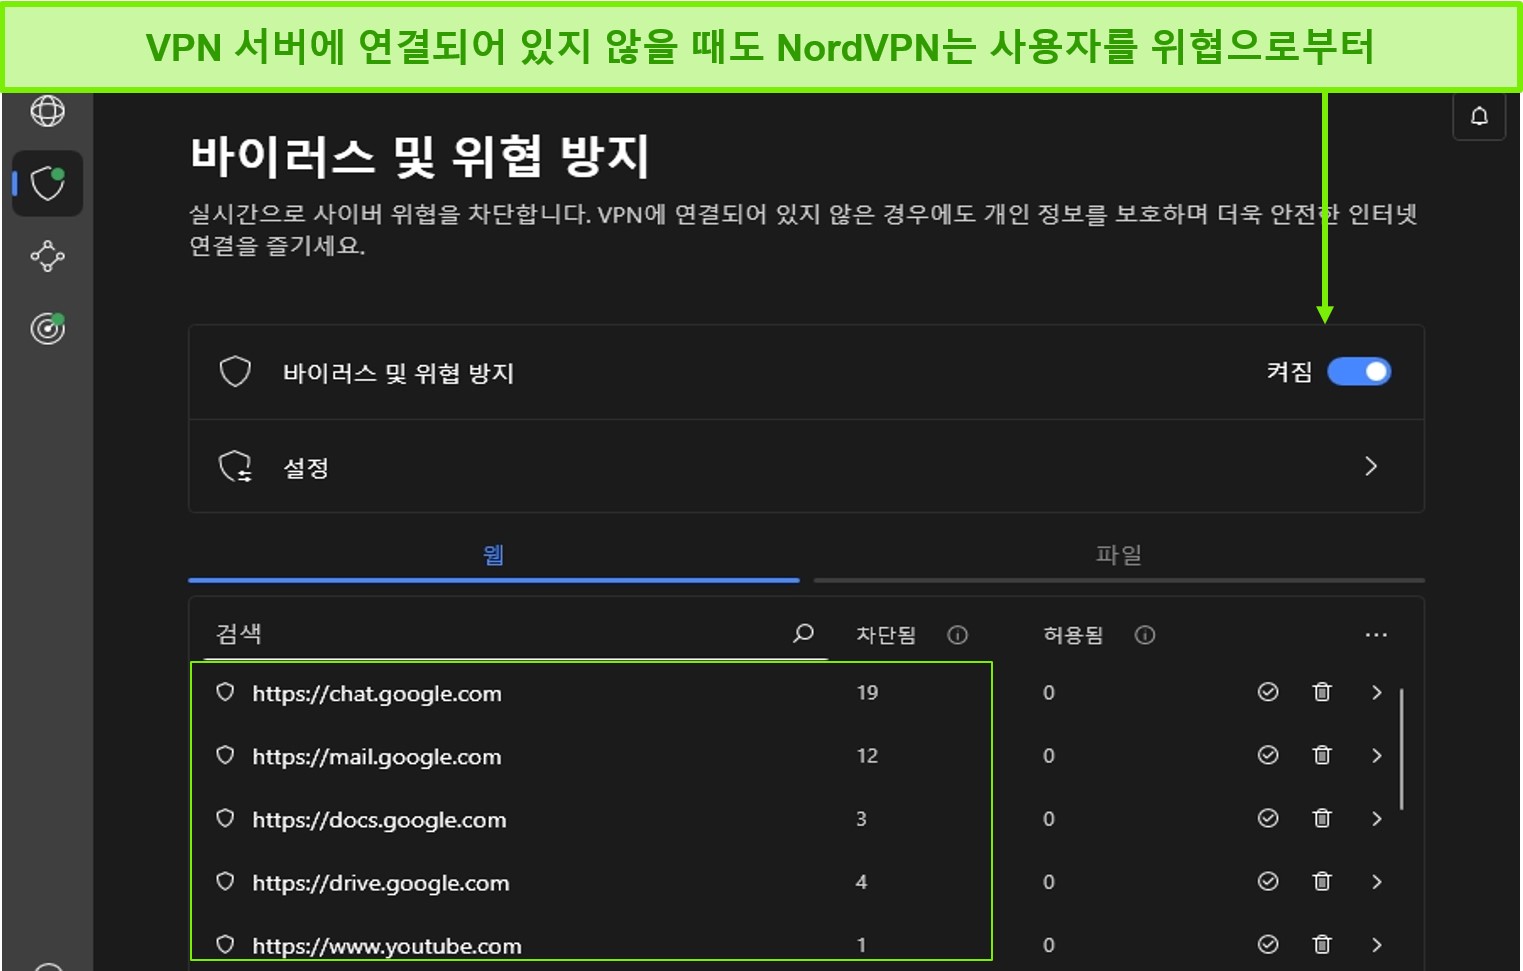Screen dimensions: 1523x971
Task: Click the info icon next to 허용됨
Action: tap(1144, 634)
